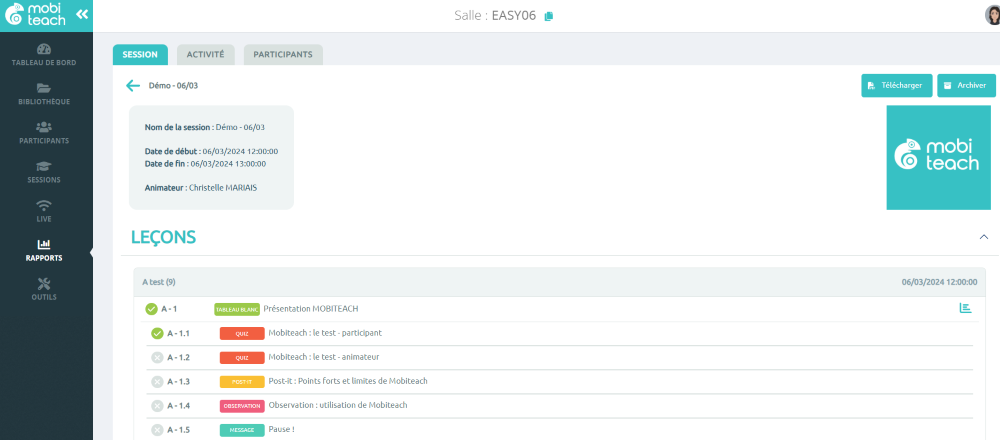Open the 'Pause !' message row
This screenshot has width=1000, height=440.
pos(559,430)
